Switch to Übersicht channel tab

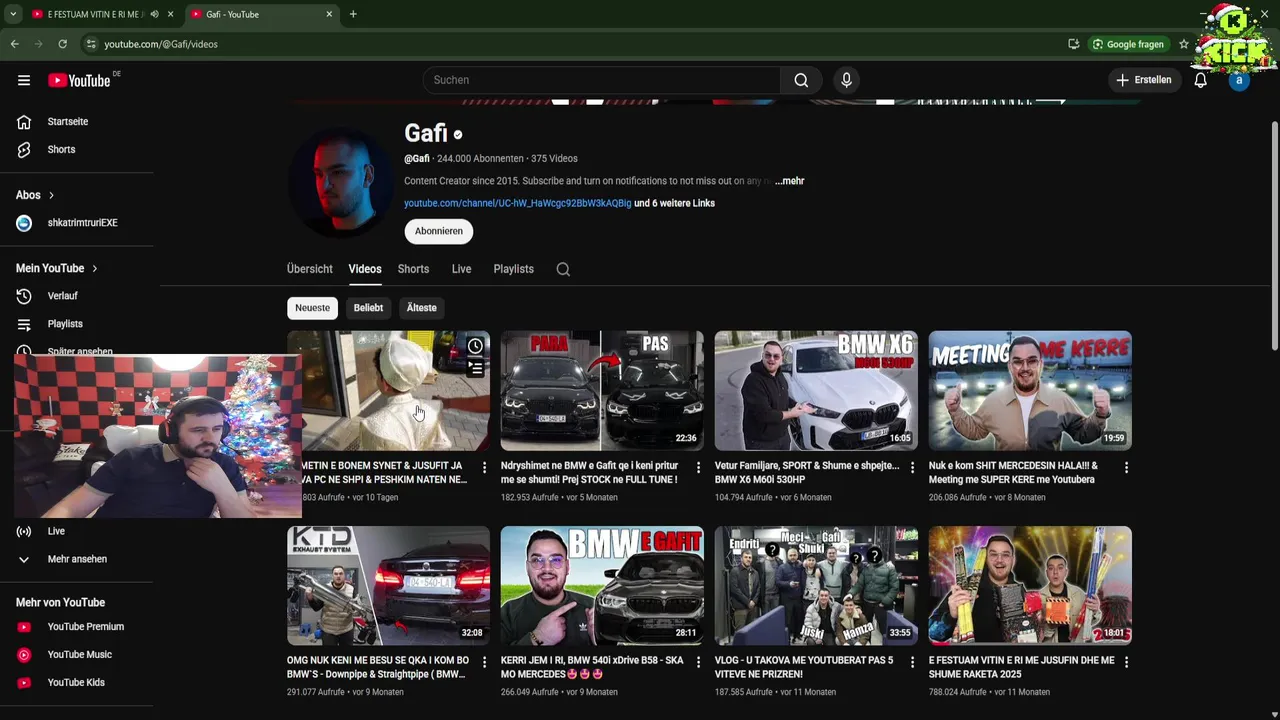(310, 269)
